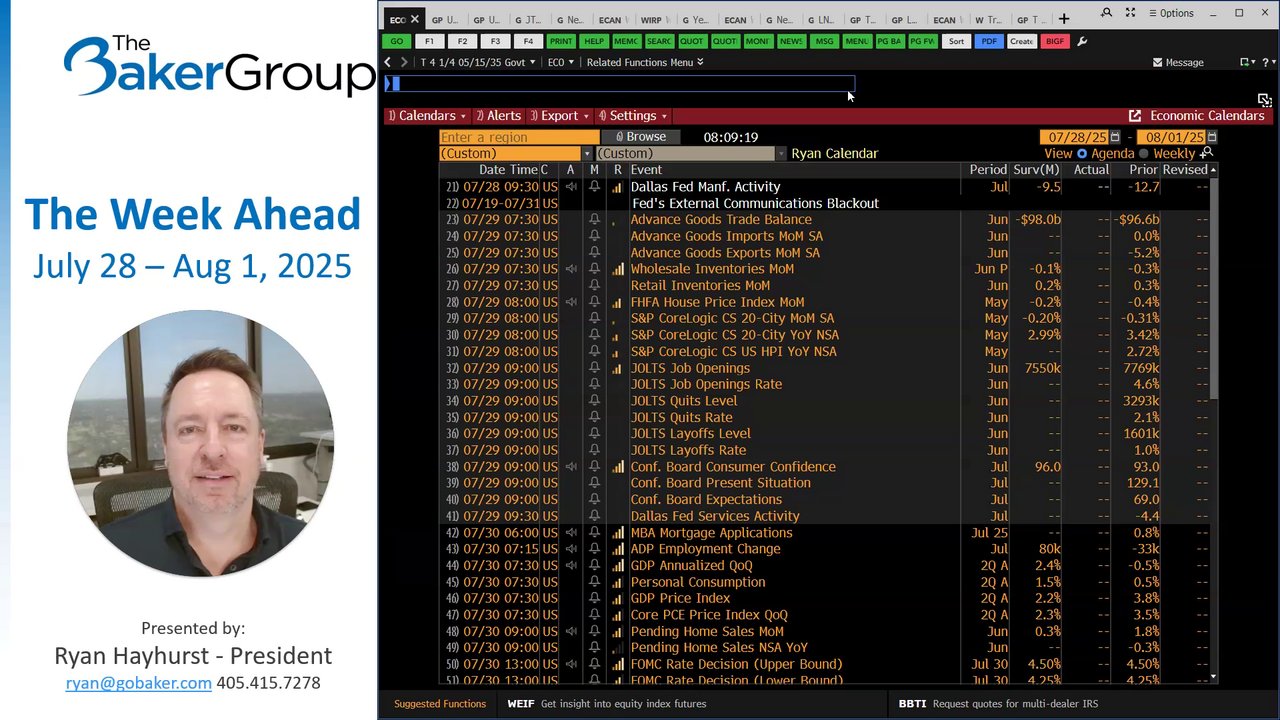Click the Sort button

pyautogui.click(x=957, y=41)
